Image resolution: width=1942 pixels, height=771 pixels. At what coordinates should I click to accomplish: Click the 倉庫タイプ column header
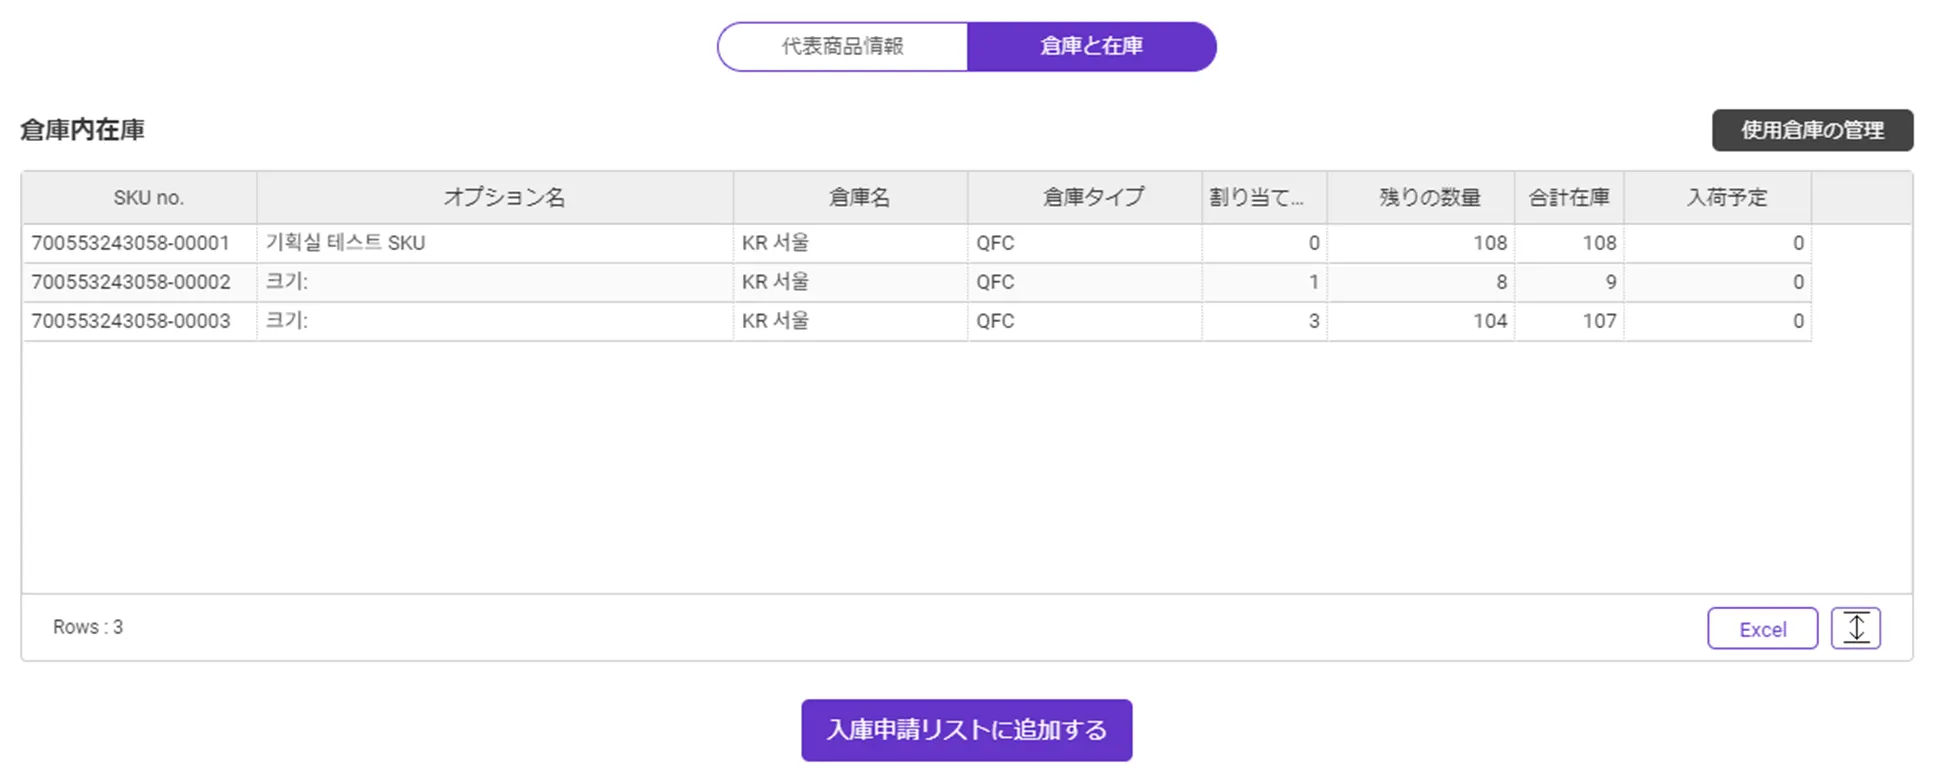pos(1093,198)
